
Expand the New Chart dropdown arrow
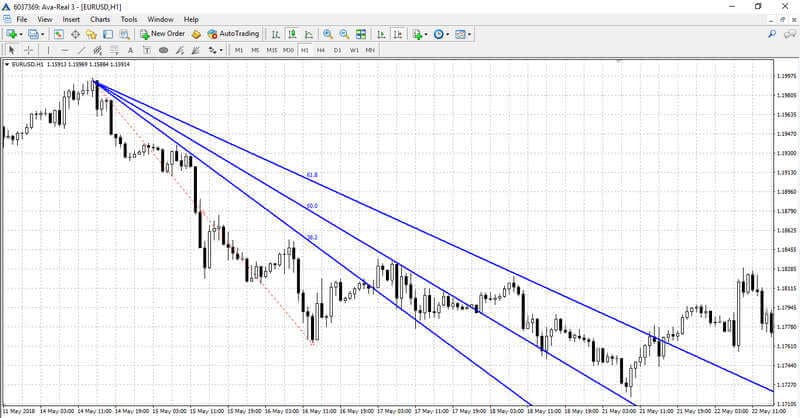click(21, 35)
